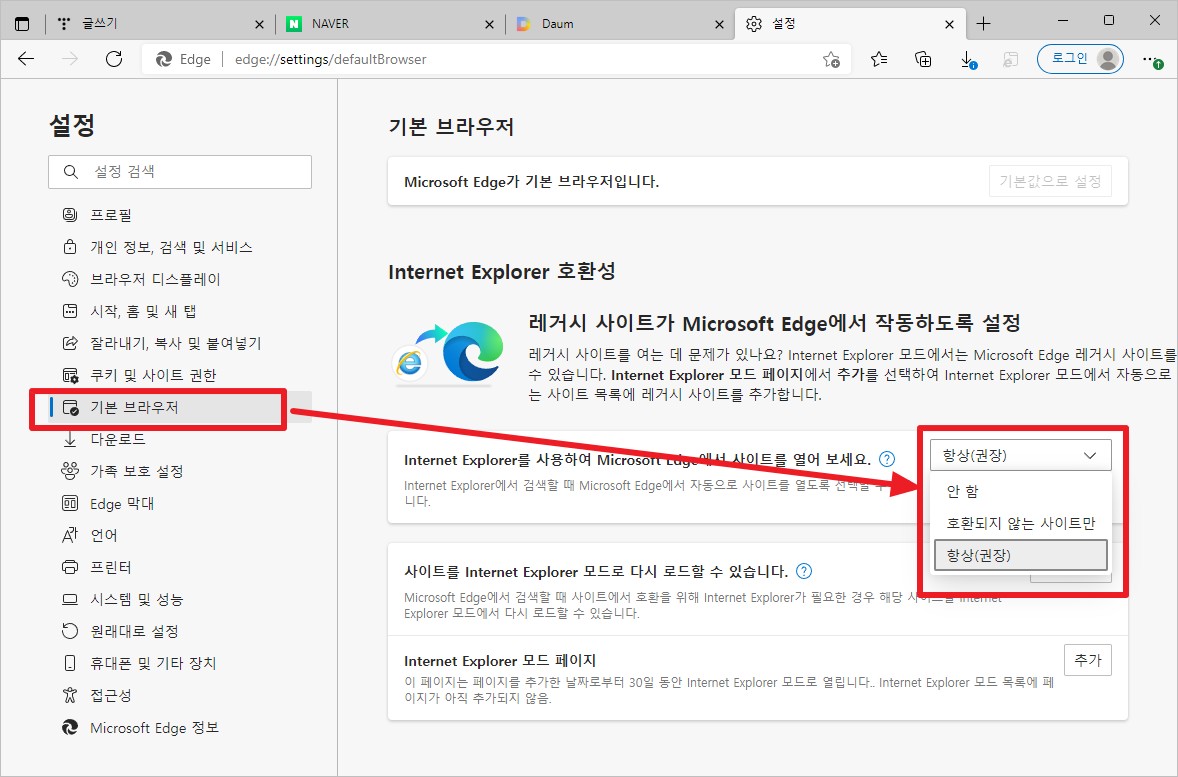The image size is (1178, 777).
Task: Open 언어 settings section
Action: (x=180, y=535)
